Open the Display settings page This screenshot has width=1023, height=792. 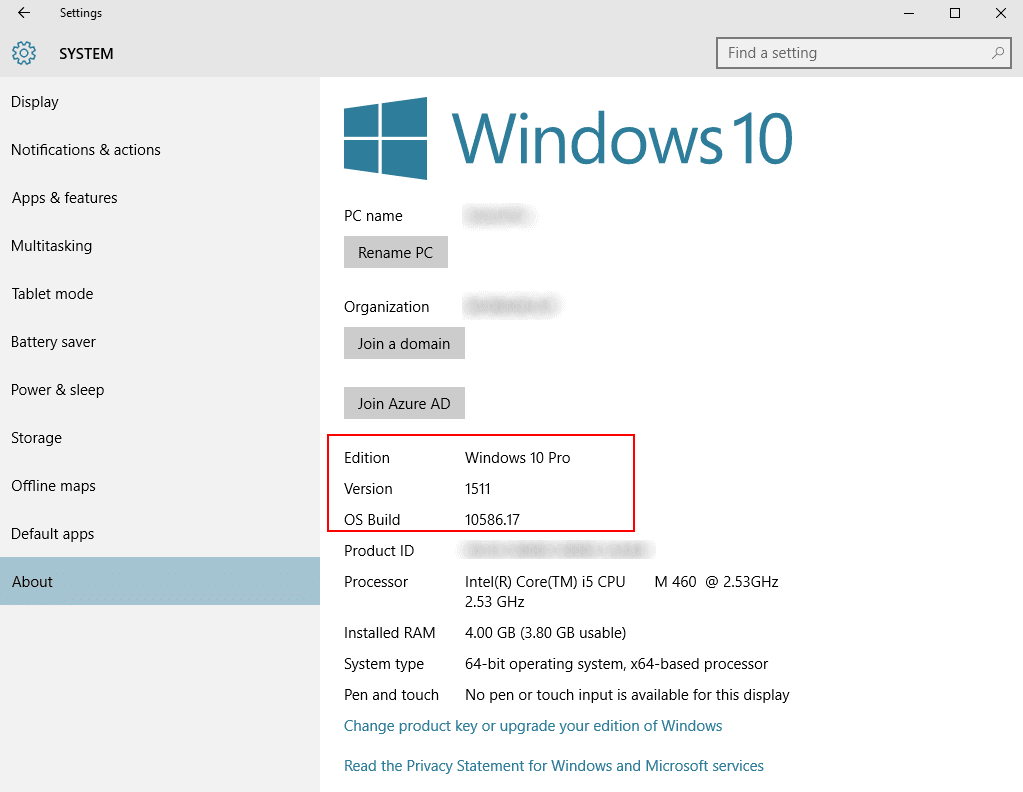[x=160, y=102]
